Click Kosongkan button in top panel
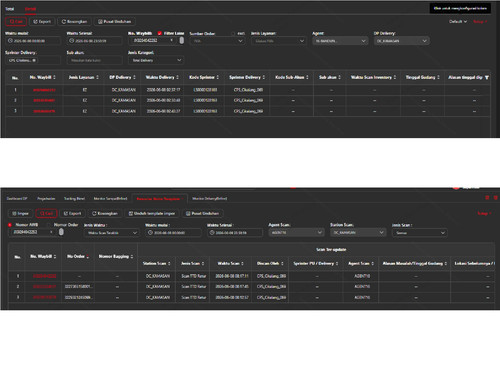Image resolution: width=500 pixels, height=375 pixels. tap(74, 22)
